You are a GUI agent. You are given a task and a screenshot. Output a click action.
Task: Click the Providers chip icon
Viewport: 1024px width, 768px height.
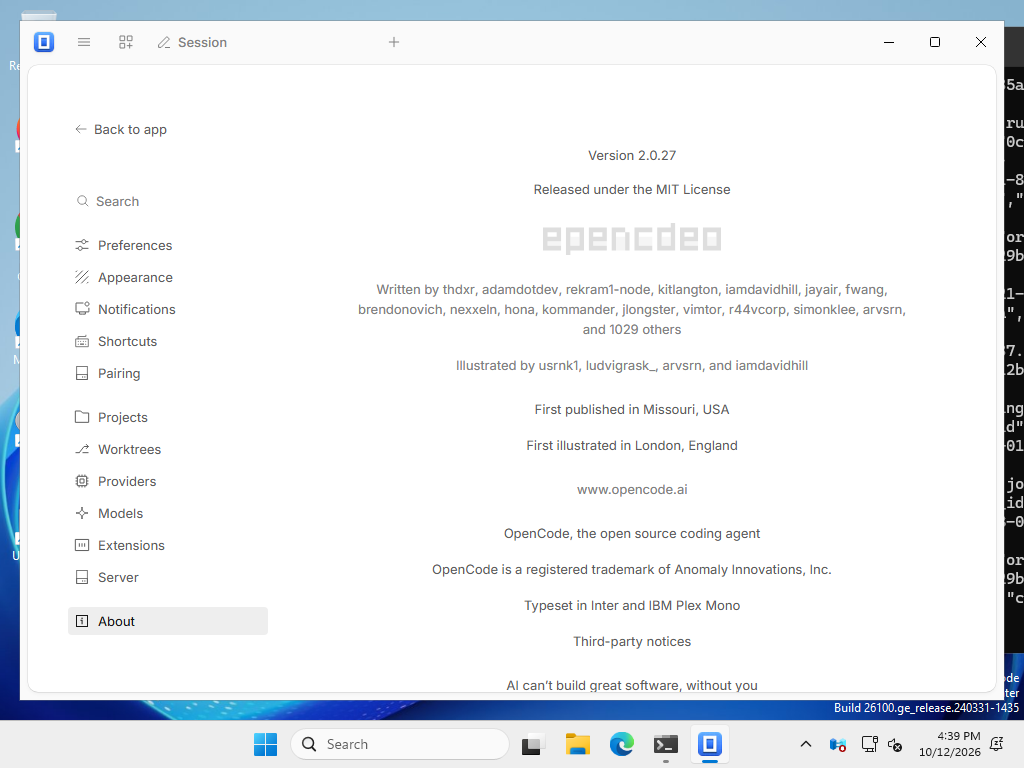point(82,481)
